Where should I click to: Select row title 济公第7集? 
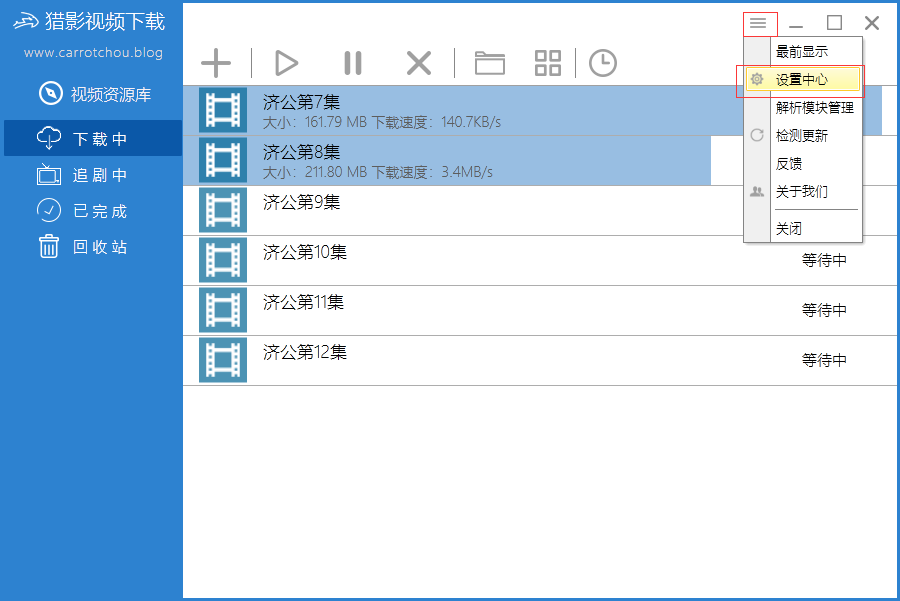pyautogui.click(x=301, y=102)
